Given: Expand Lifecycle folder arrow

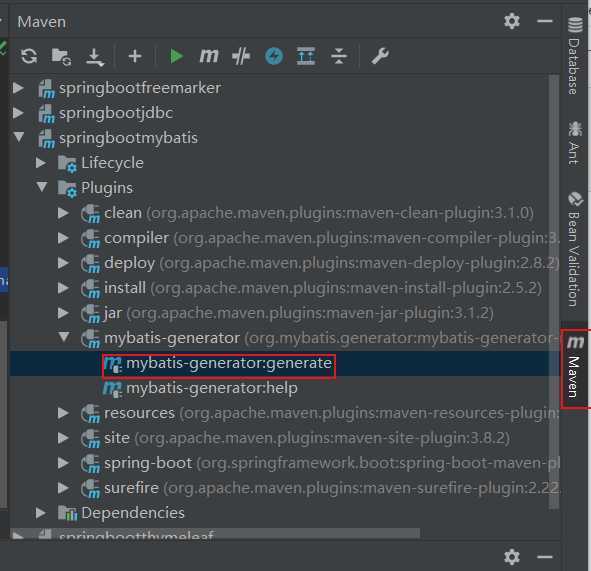Looking at the screenshot, I should [x=41, y=163].
